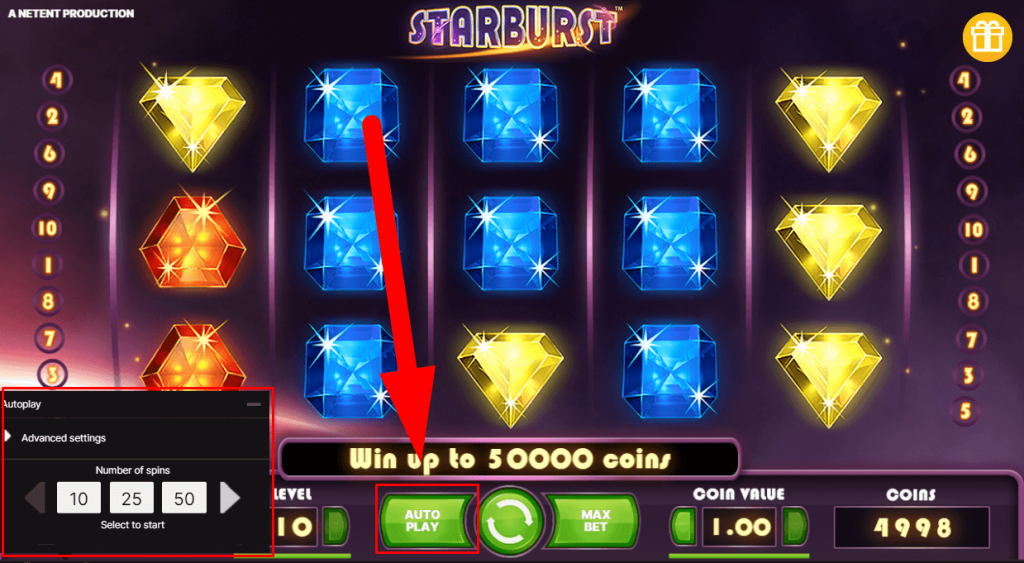Click the circular spin button

coord(510,523)
